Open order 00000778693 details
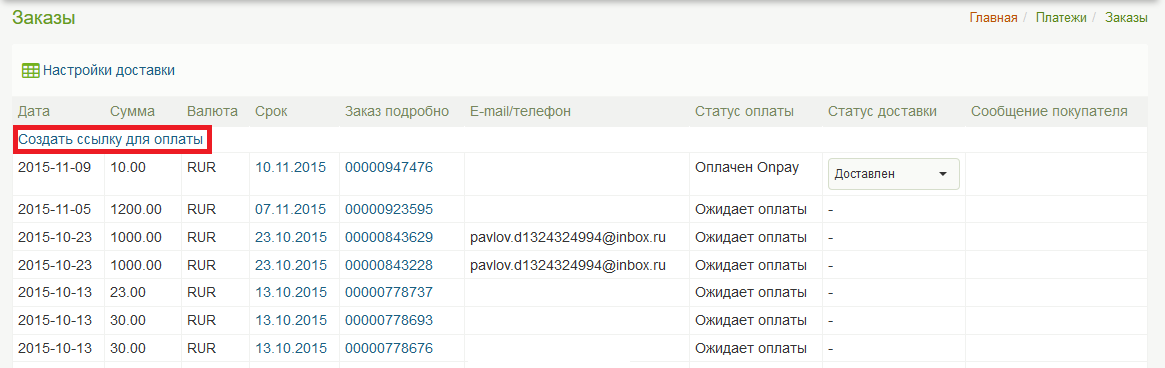The width and height of the screenshot is (1165, 368). coord(389,320)
